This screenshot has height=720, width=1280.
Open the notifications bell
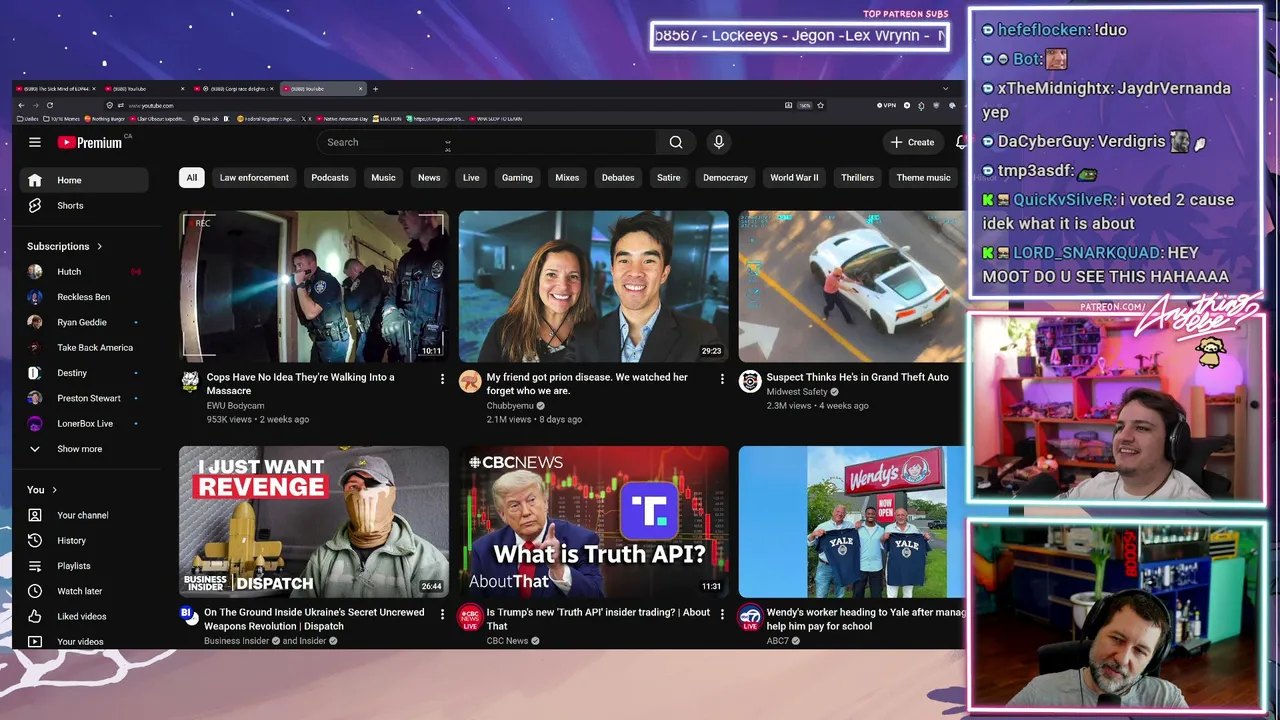point(961,142)
